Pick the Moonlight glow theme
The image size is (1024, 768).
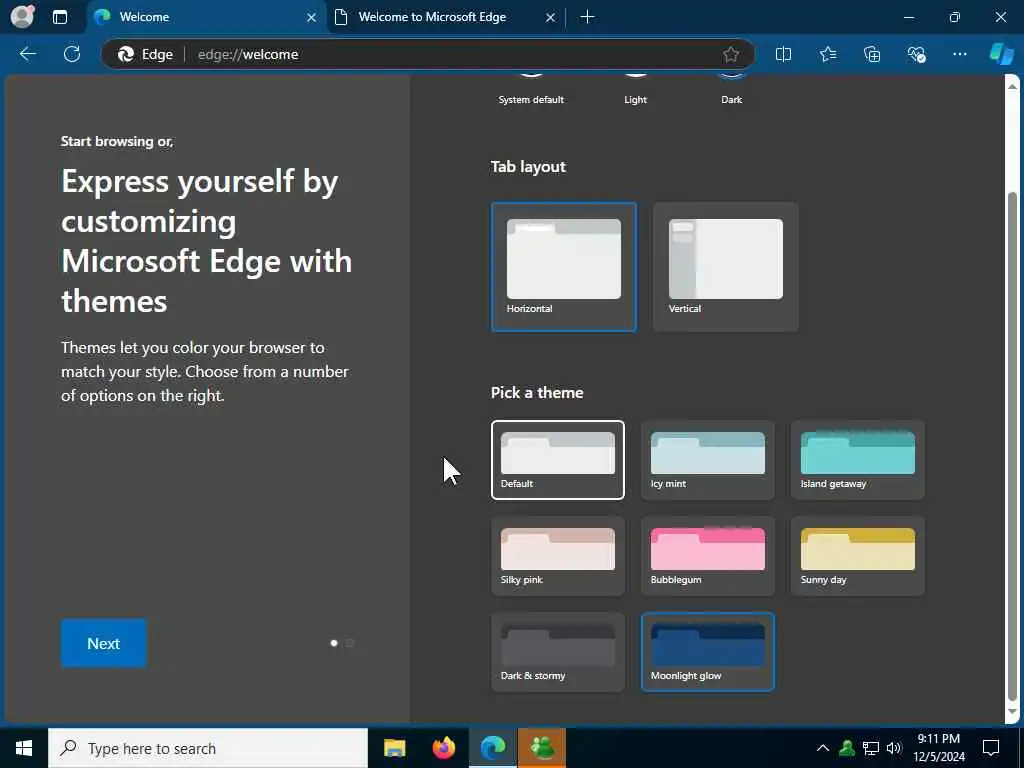pos(708,652)
